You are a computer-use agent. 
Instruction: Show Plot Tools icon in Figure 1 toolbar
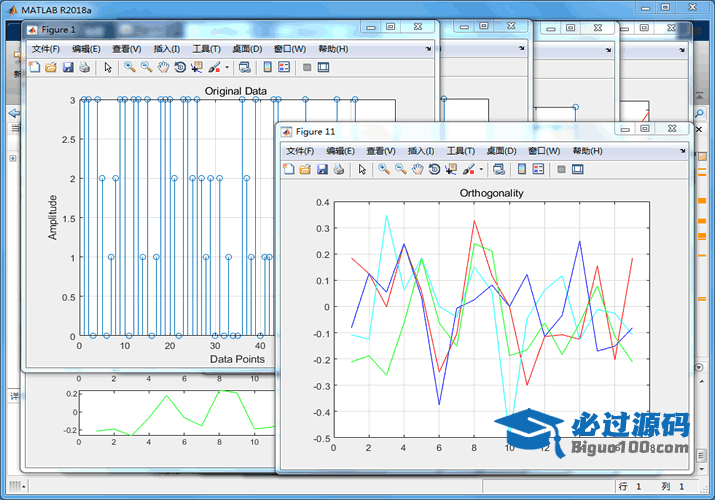pos(323,67)
